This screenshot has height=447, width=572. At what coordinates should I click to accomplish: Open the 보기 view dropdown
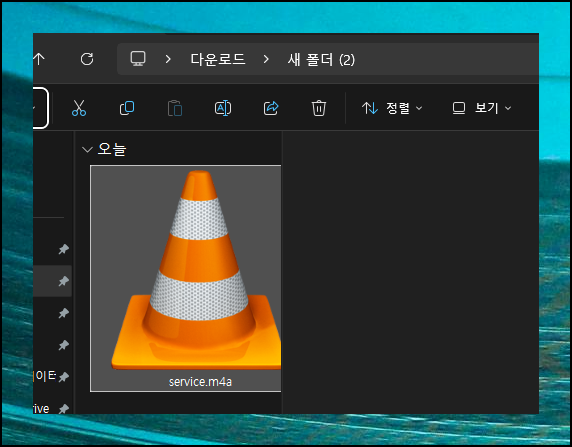[x=482, y=108]
